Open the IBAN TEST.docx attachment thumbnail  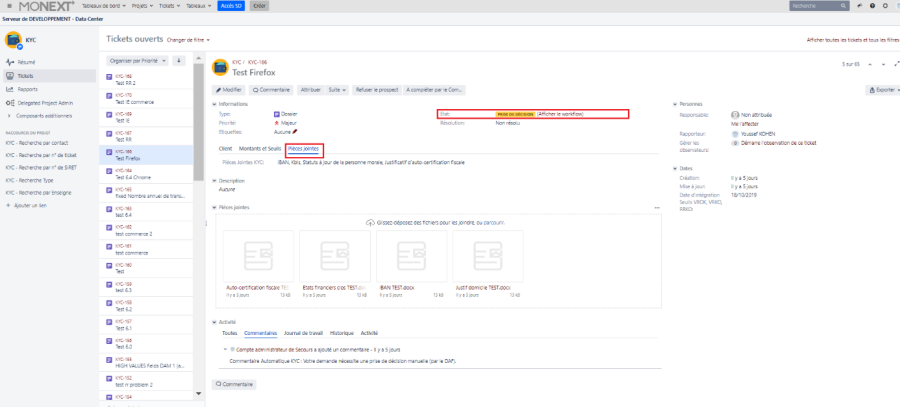point(405,258)
